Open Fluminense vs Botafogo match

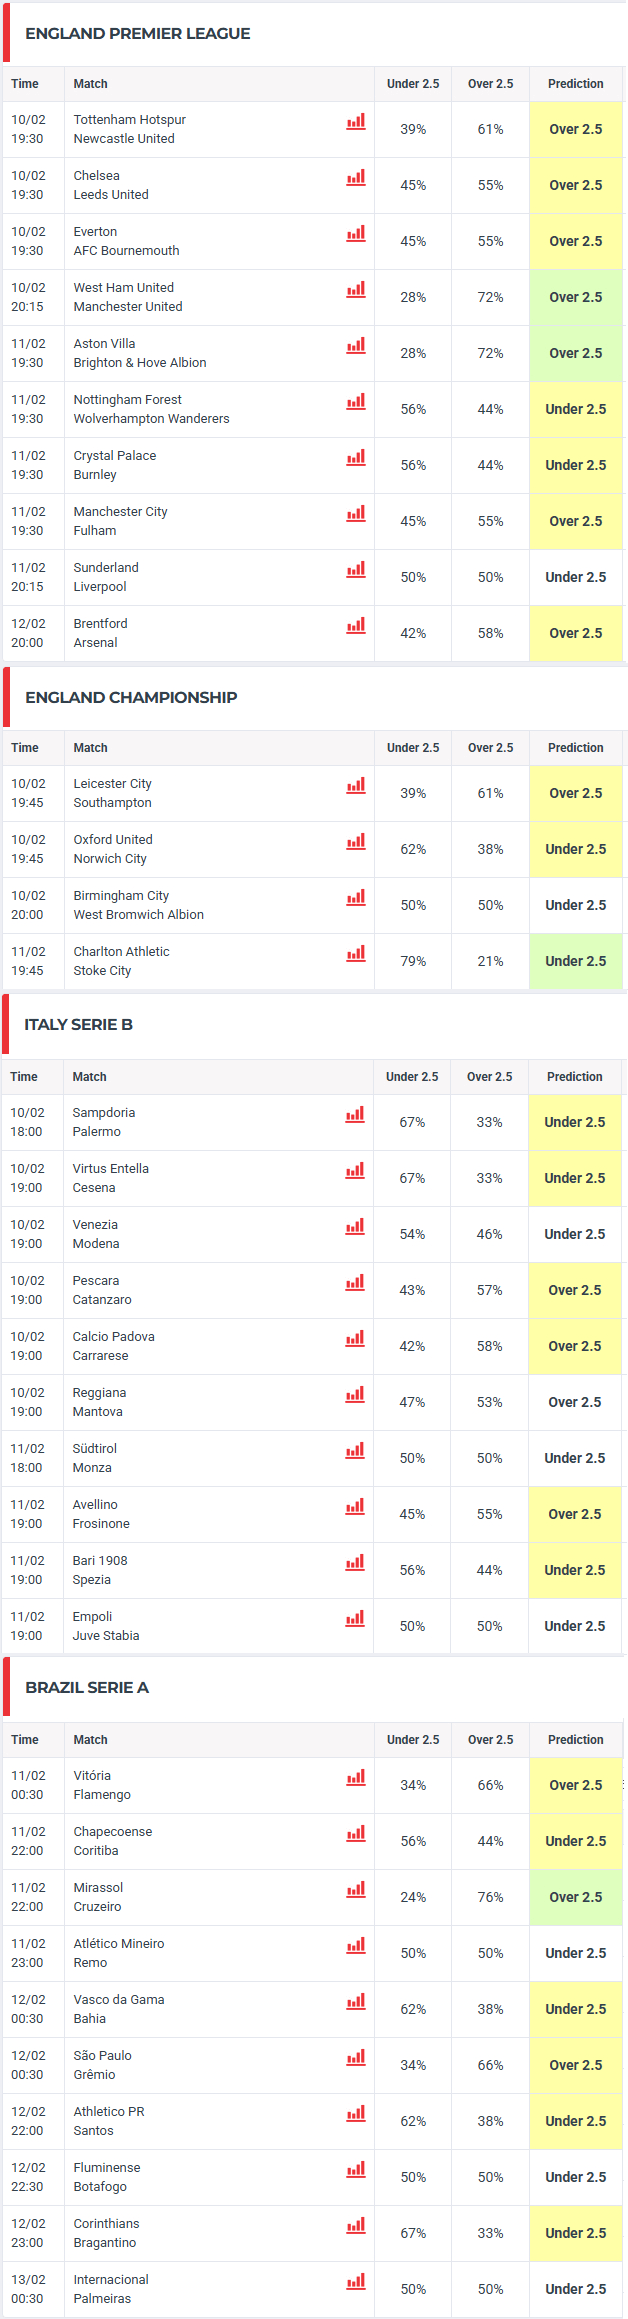(x=106, y=2177)
